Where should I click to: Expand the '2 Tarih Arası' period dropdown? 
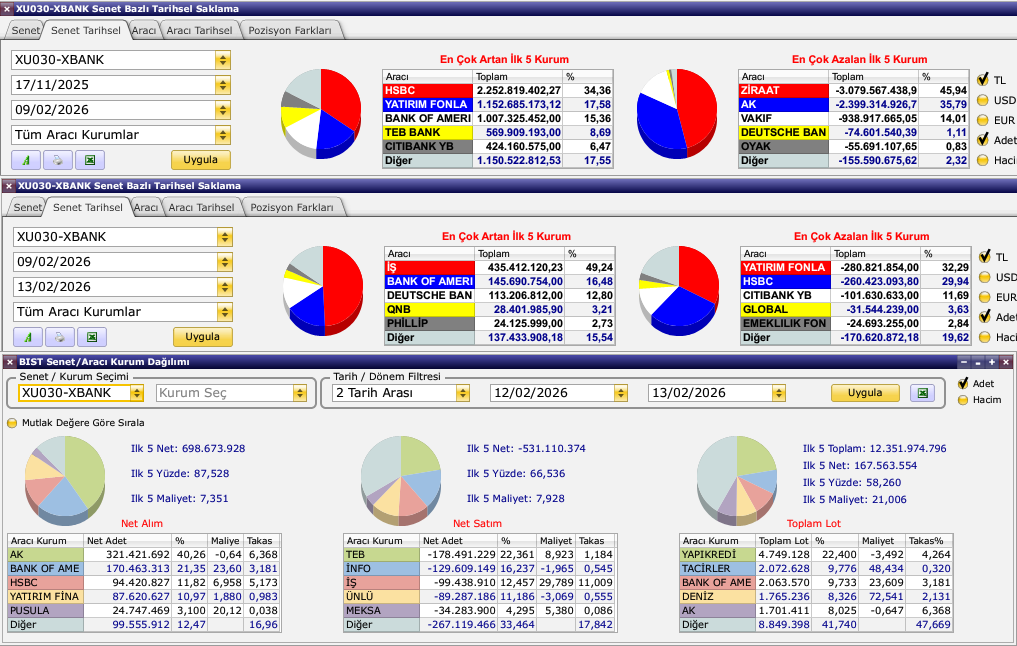pyautogui.click(x=462, y=393)
